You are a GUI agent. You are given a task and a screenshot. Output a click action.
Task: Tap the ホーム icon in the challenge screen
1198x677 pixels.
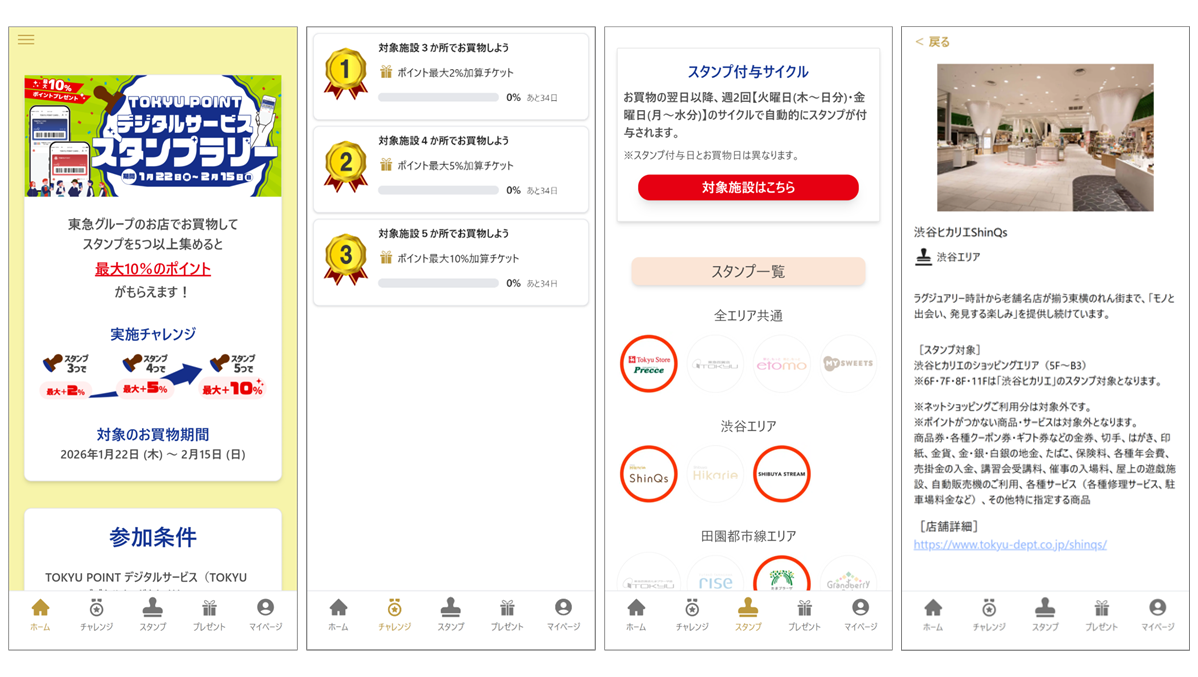[338, 607]
